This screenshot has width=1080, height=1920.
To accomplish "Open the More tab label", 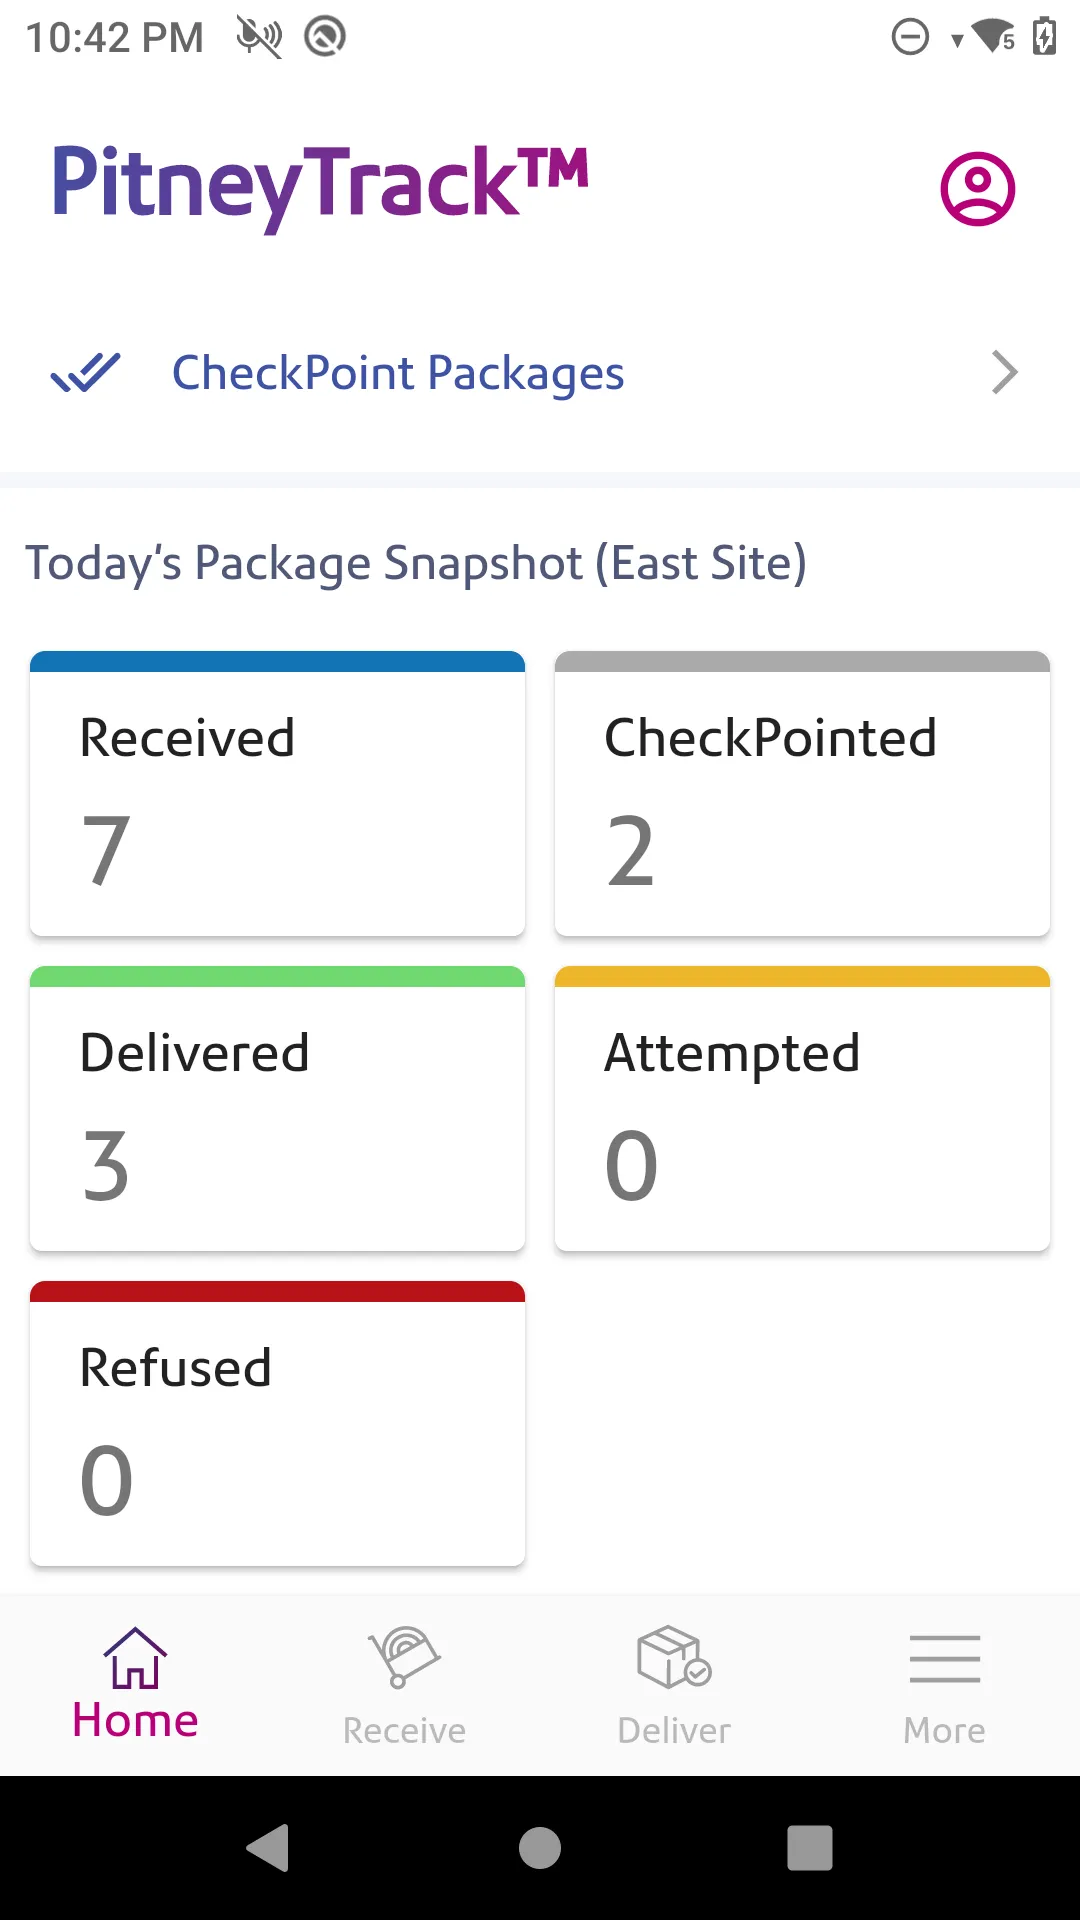I will pos(944,1730).
